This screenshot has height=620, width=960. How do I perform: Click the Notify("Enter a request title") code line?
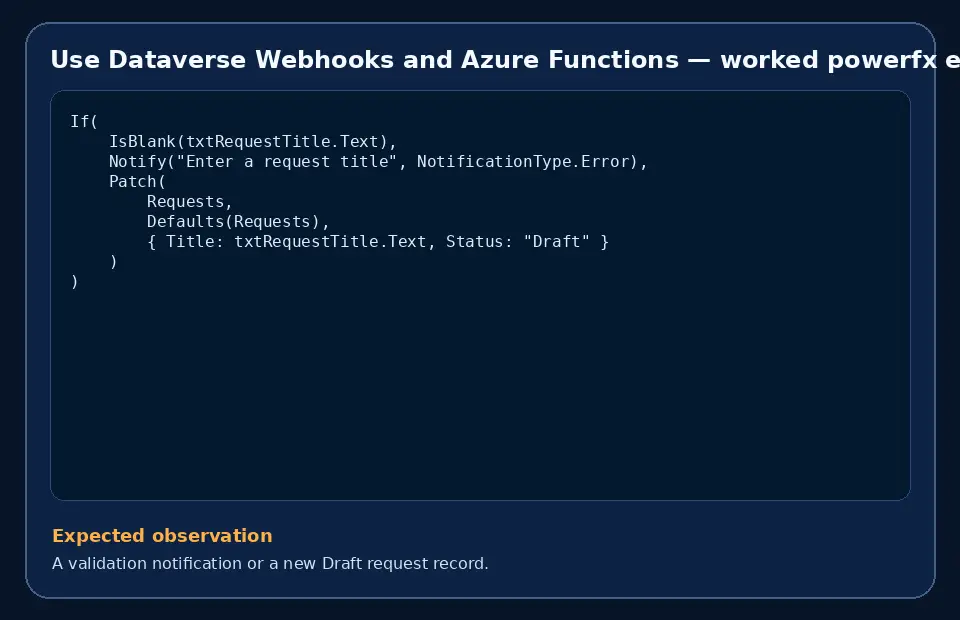tap(378, 162)
